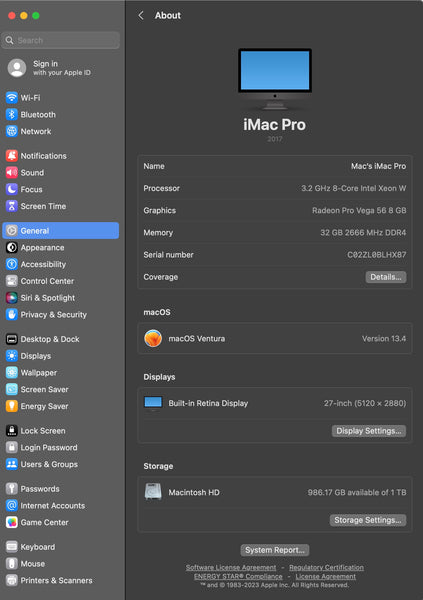Screen dimensions: 423x600
Task: Open the Regulatory Certification link
Action: pyautogui.click(x=327, y=567)
